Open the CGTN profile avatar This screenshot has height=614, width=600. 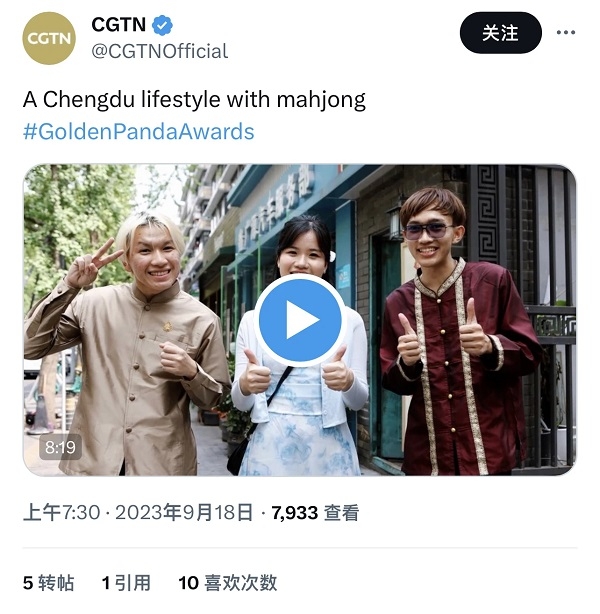point(49,38)
